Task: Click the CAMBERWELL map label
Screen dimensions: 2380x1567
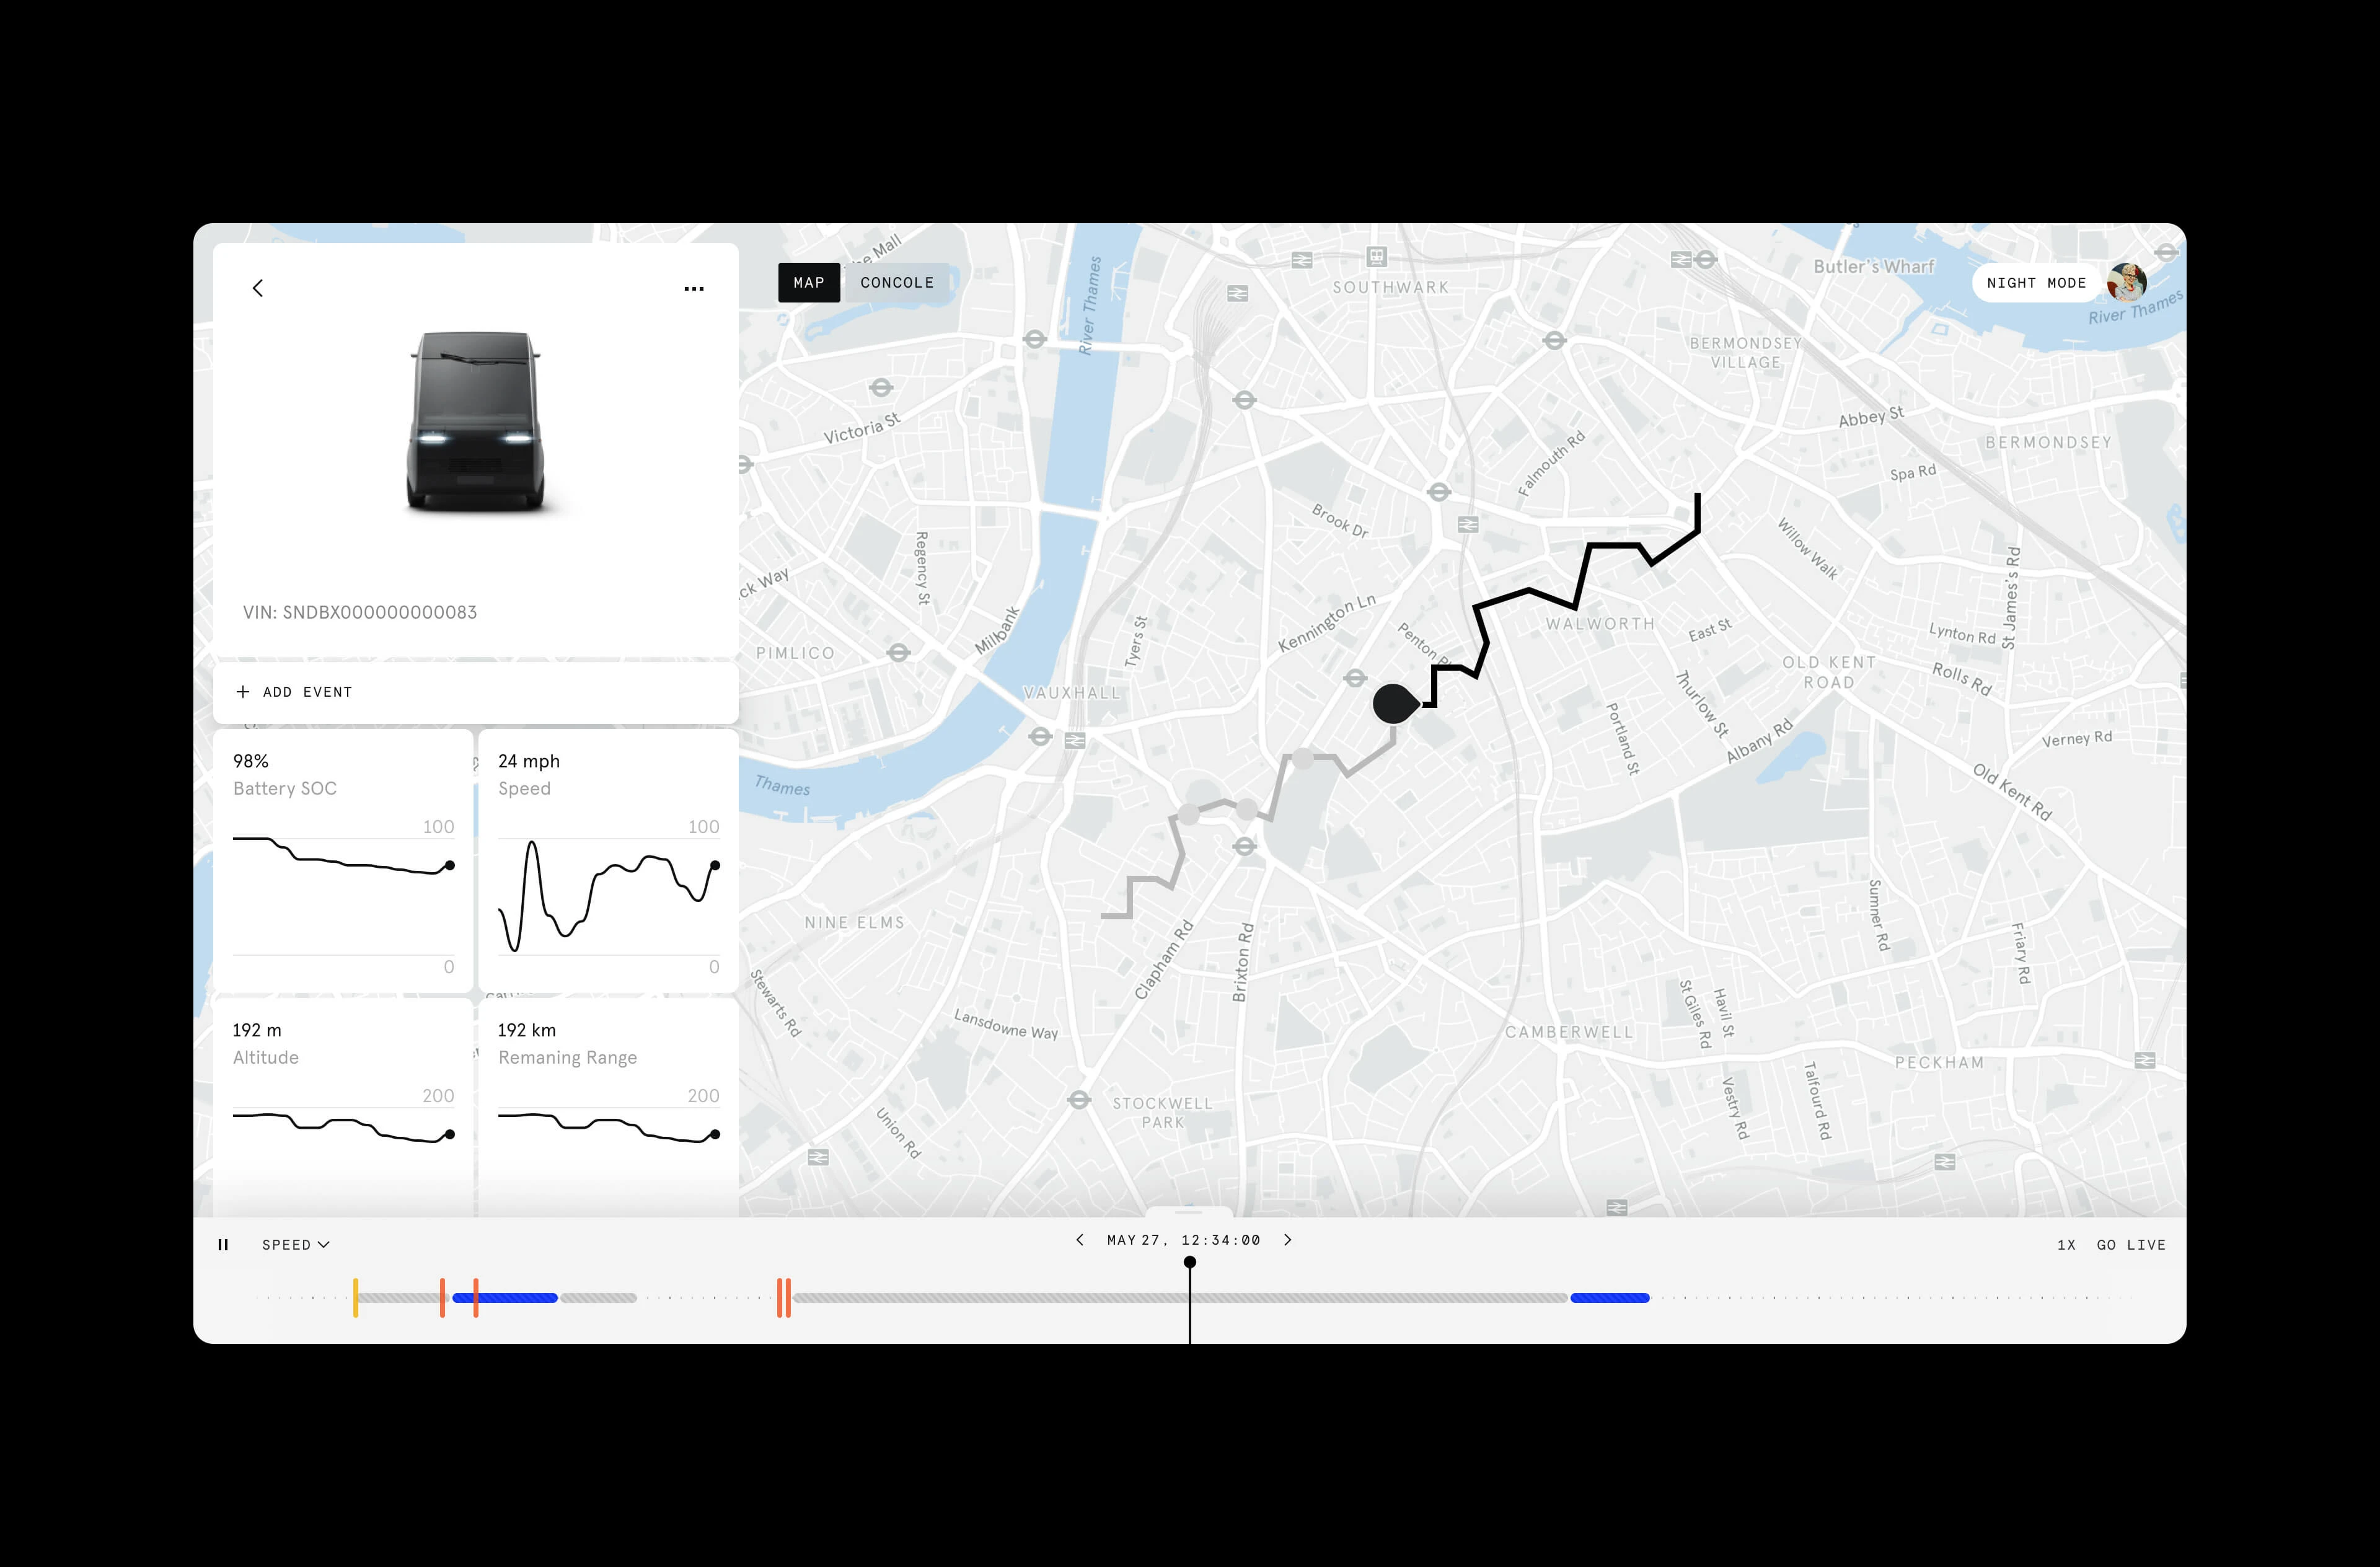Action: 1568,1032
